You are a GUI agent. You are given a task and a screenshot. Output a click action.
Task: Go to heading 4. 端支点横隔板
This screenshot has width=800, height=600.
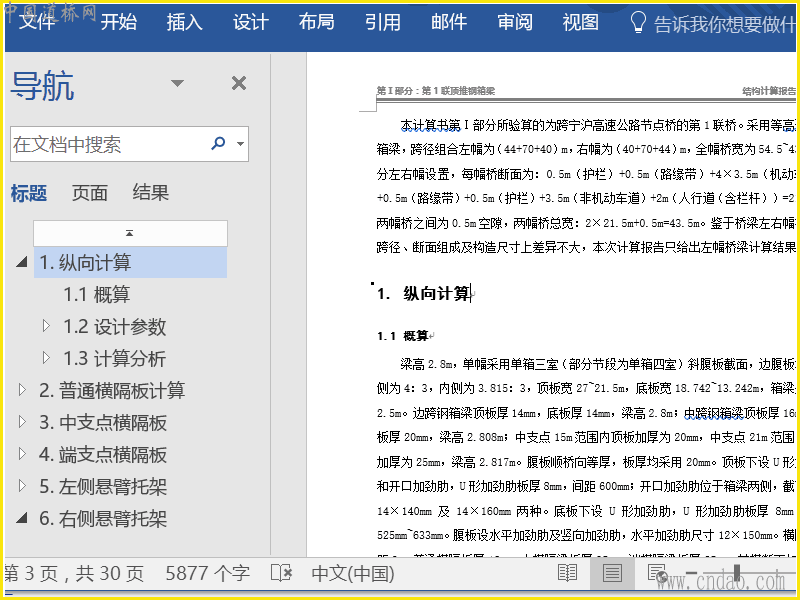click(103, 455)
